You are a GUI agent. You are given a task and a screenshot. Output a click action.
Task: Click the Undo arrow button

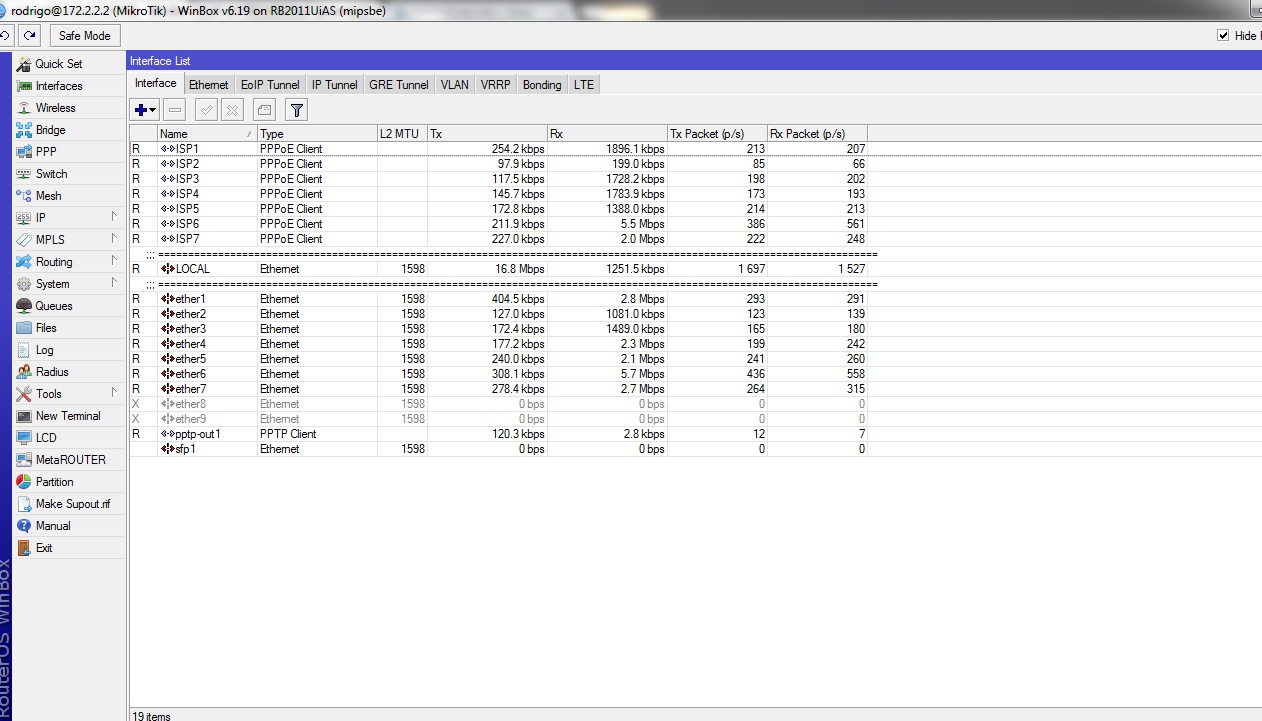(5, 36)
